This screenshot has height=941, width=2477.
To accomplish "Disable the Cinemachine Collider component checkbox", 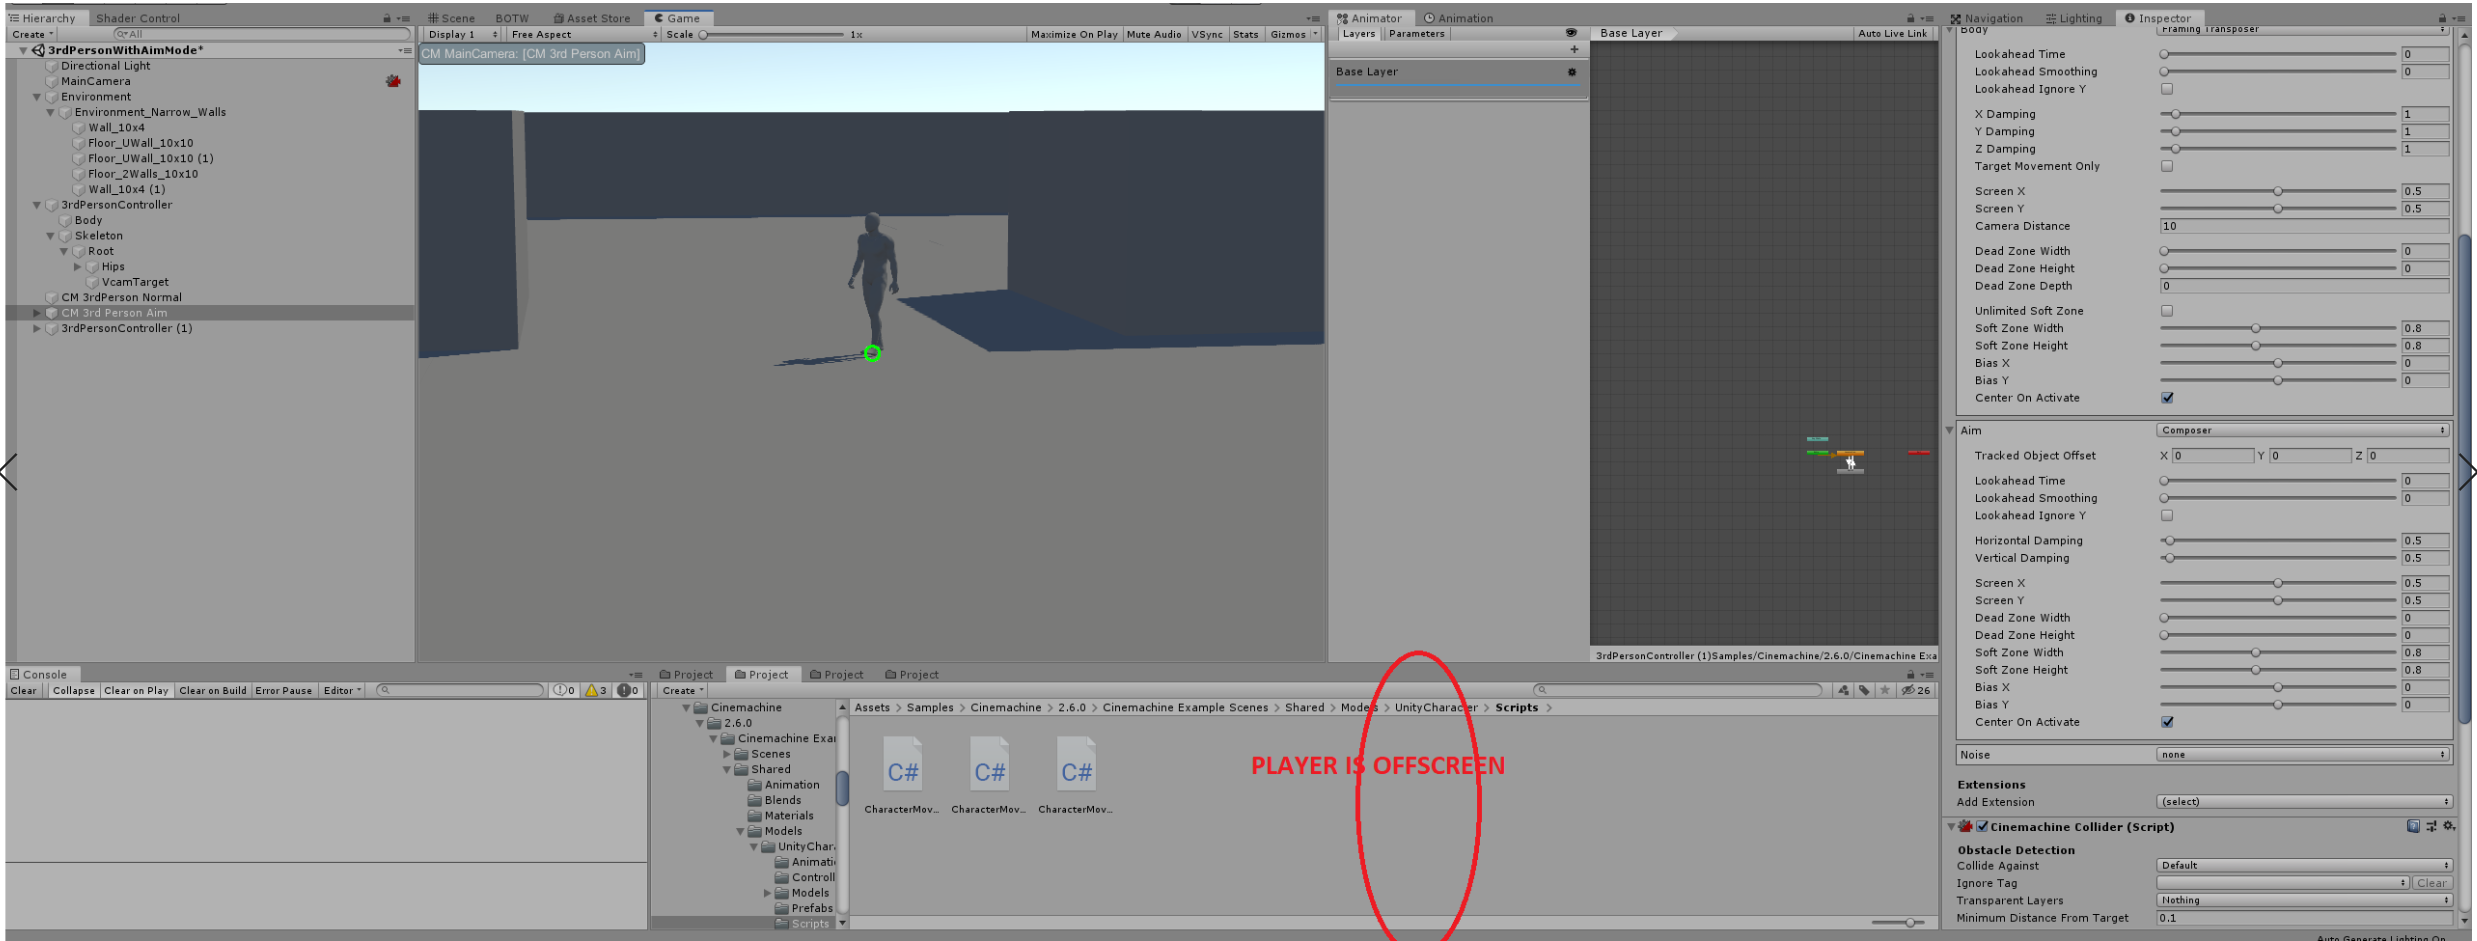I will (x=1982, y=827).
